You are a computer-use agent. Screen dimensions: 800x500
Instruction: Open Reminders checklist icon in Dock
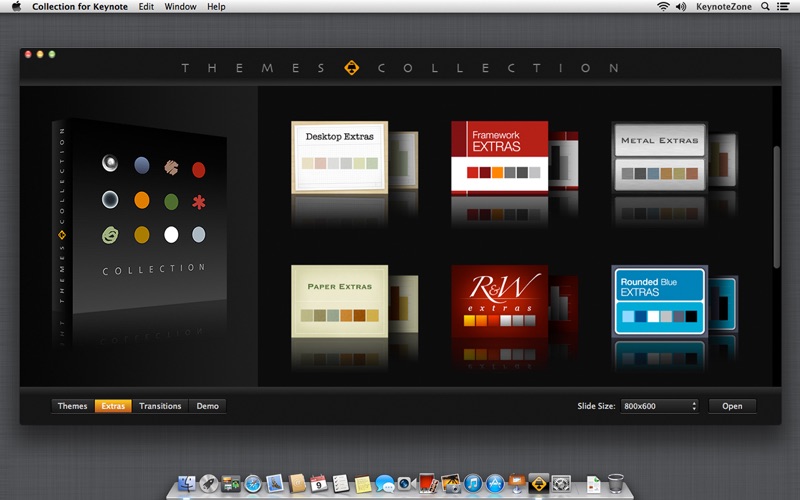340,483
